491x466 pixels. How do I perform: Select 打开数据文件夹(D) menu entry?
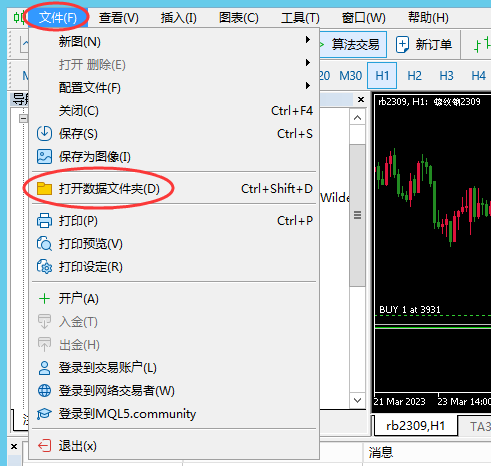click(x=174, y=188)
